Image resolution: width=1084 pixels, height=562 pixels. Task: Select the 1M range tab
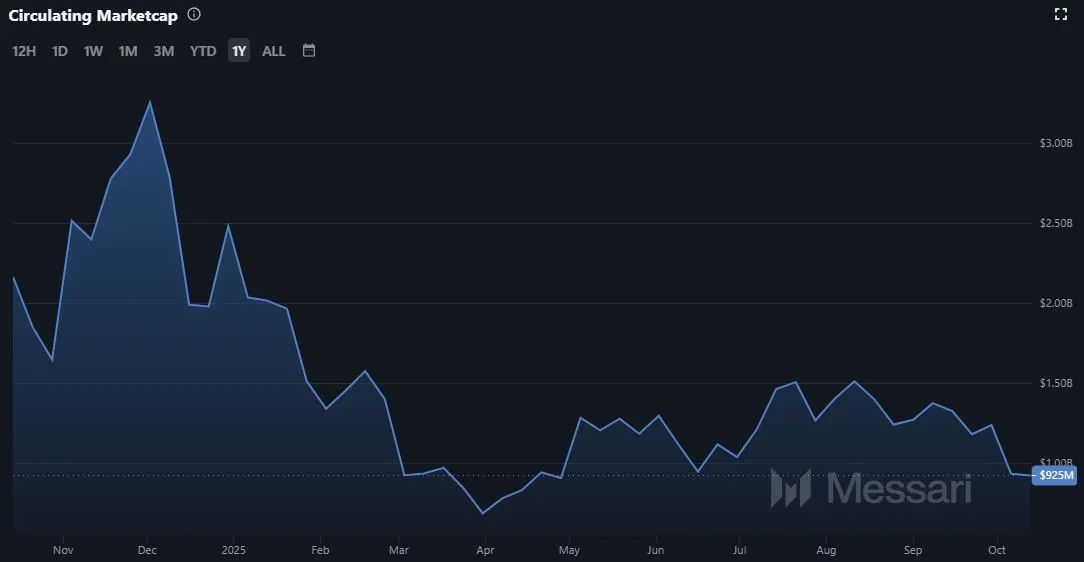[128, 51]
